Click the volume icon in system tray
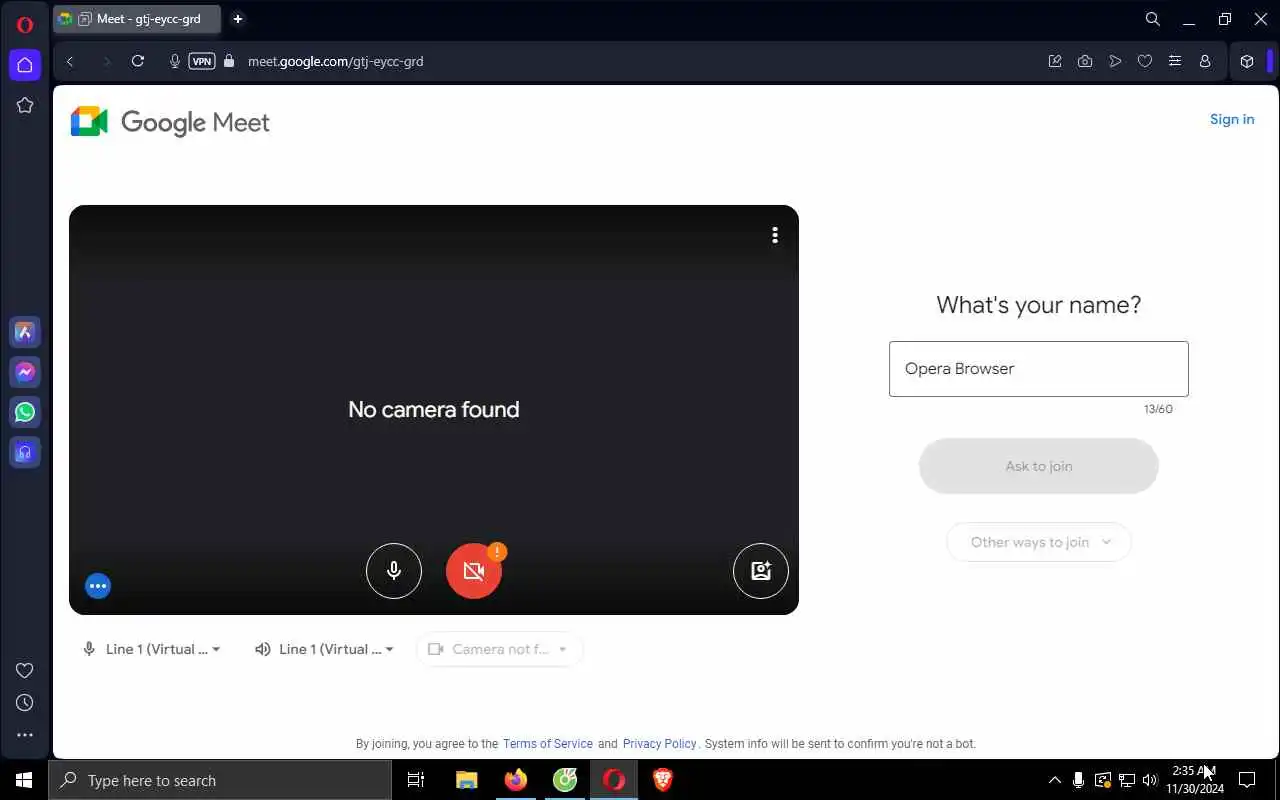Viewport: 1280px width, 800px height. [x=1150, y=780]
